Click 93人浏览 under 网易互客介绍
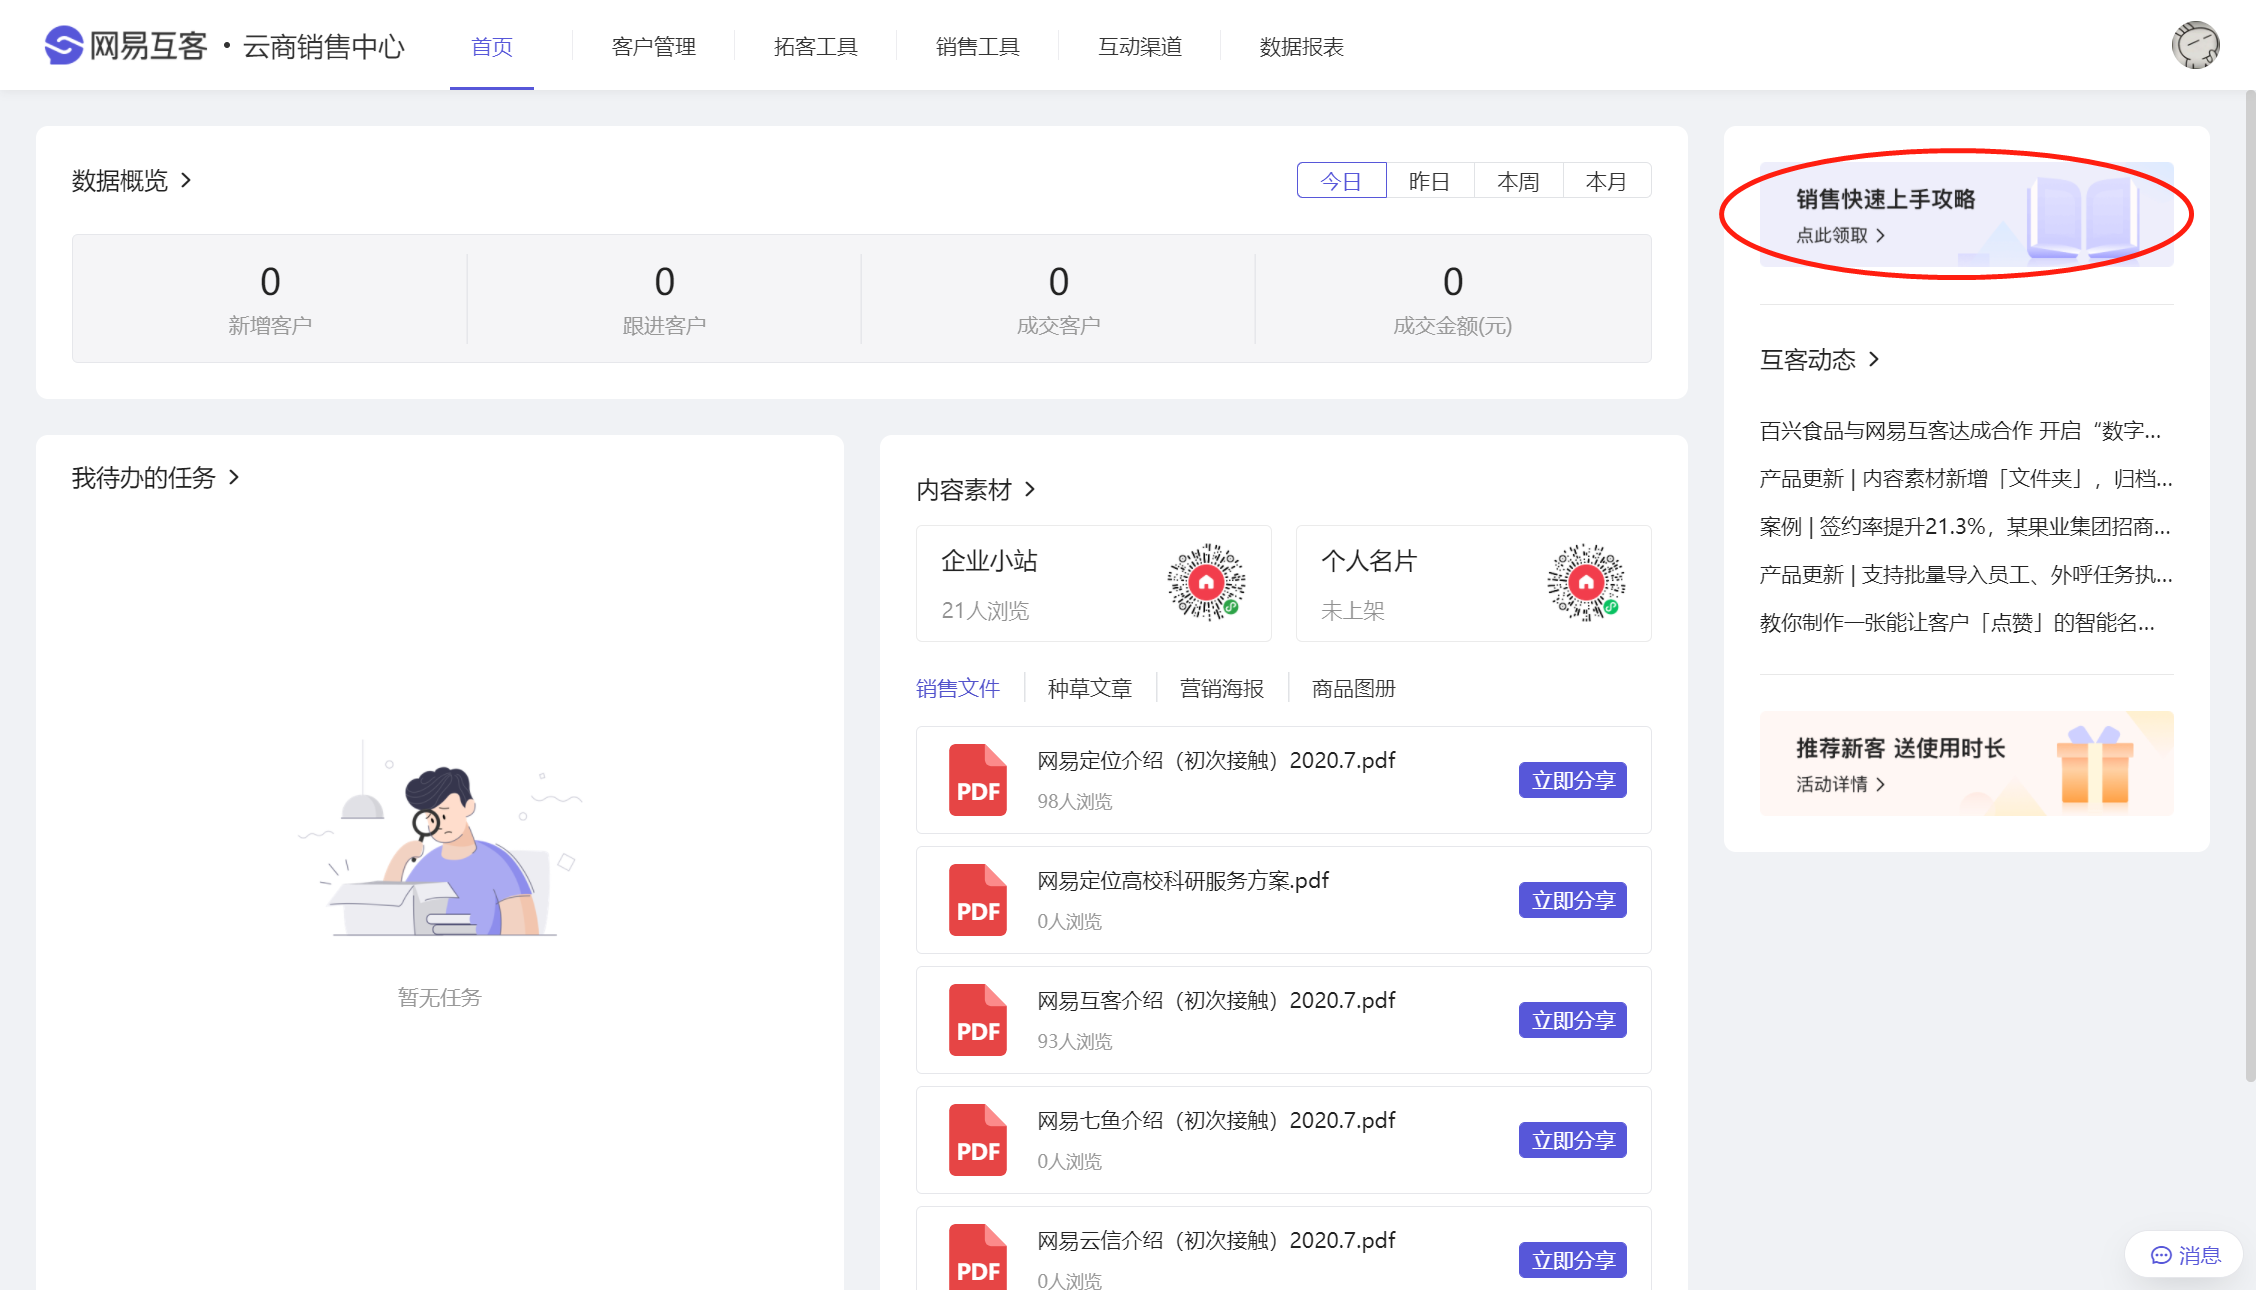The height and width of the screenshot is (1290, 2256). pyautogui.click(x=1075, y=1041)
